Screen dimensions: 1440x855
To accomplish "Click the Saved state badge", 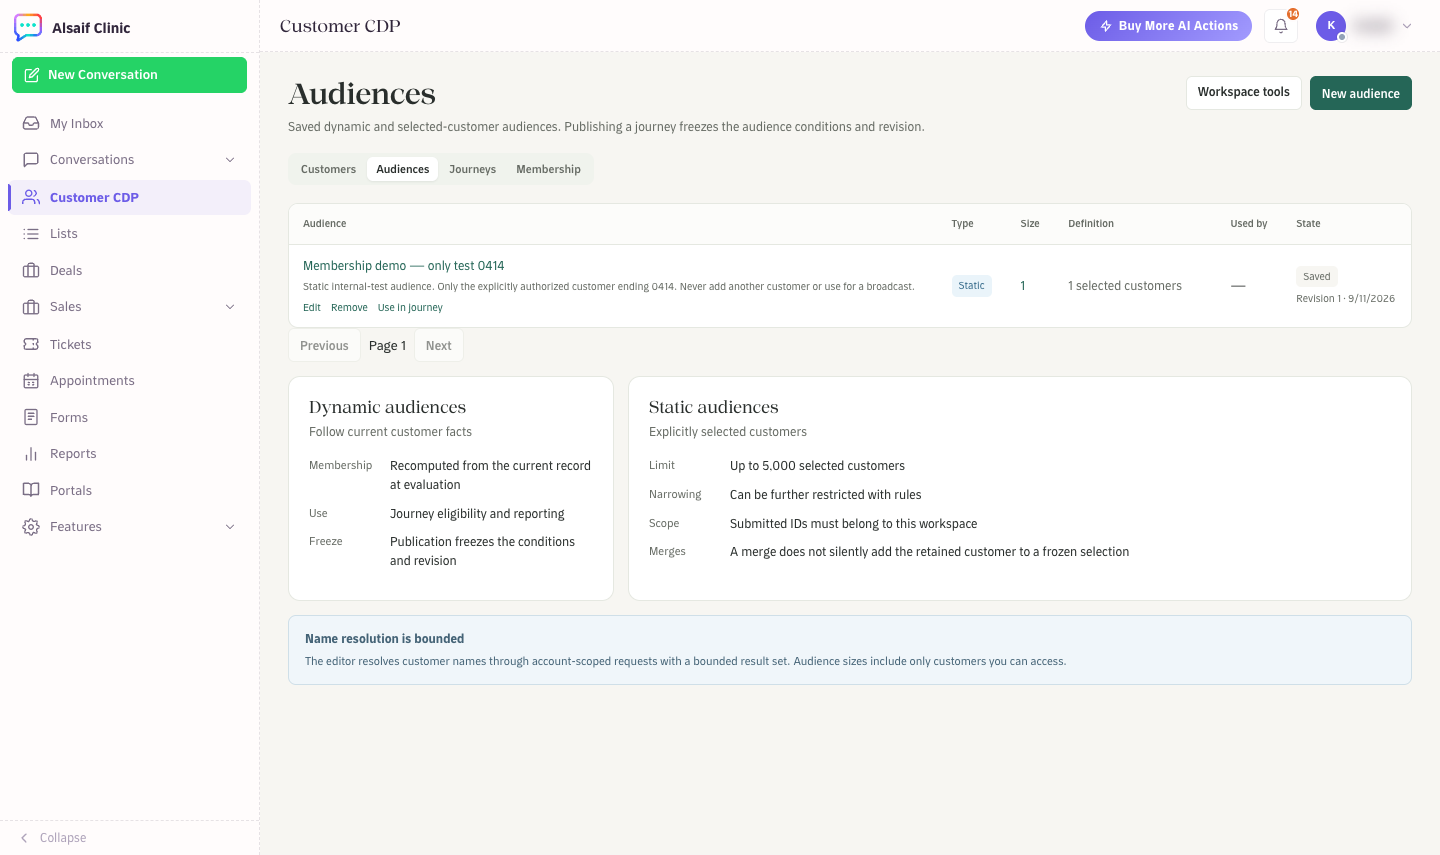I will tap(1317, 277).
